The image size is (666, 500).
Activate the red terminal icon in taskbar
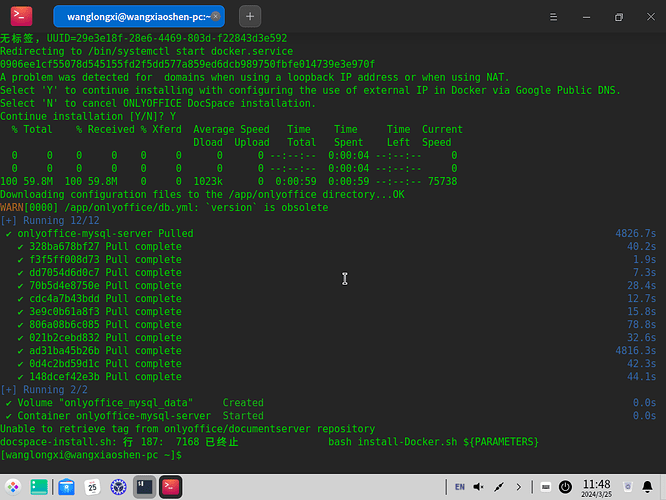pyautogui.click(x=171, y=487)
